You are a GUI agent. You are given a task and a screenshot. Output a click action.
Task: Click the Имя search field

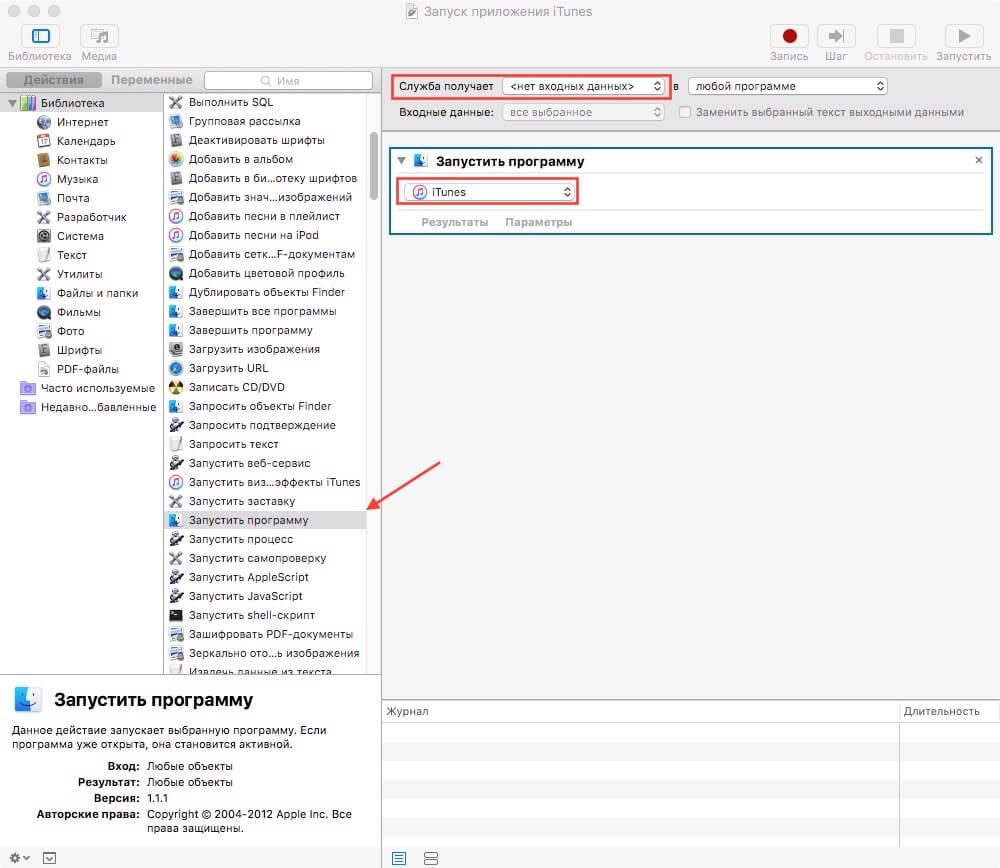288,80
